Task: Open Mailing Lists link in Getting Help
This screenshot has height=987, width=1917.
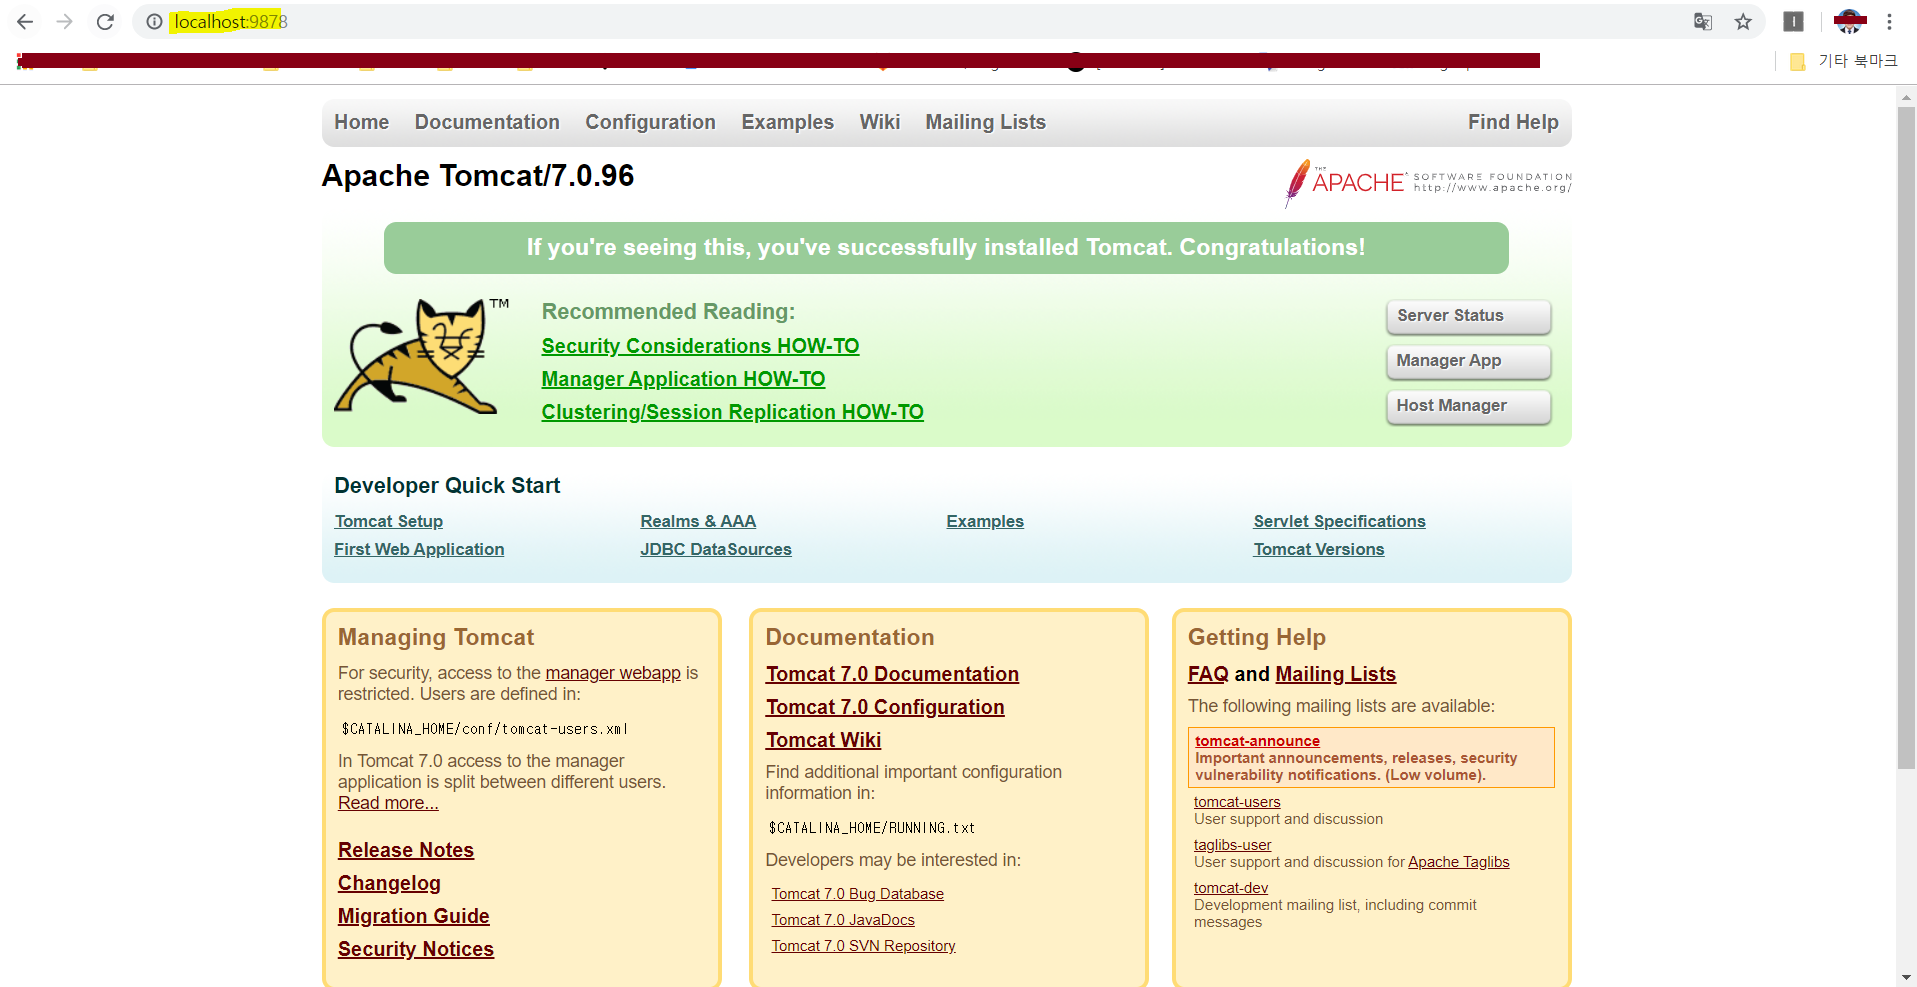Action: click(x=1335, y=674)
